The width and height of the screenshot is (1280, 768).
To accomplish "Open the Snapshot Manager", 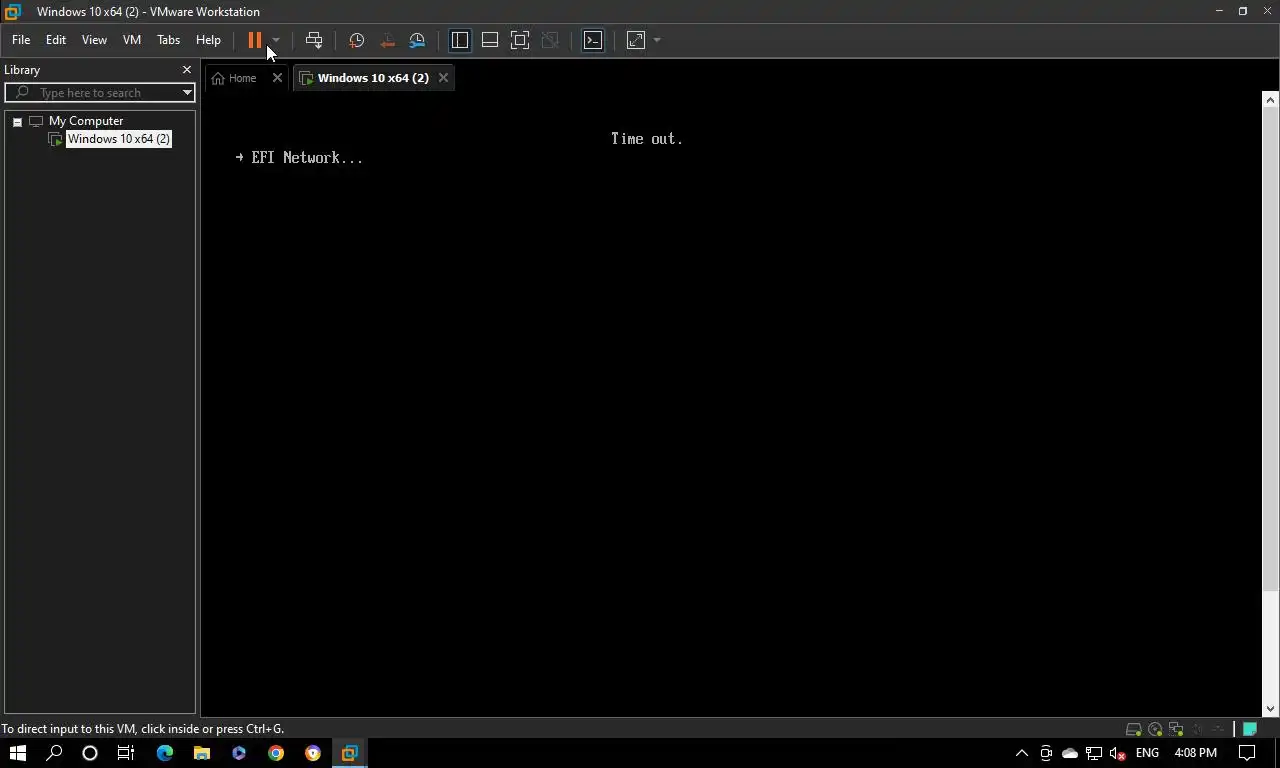I will 417,40.
